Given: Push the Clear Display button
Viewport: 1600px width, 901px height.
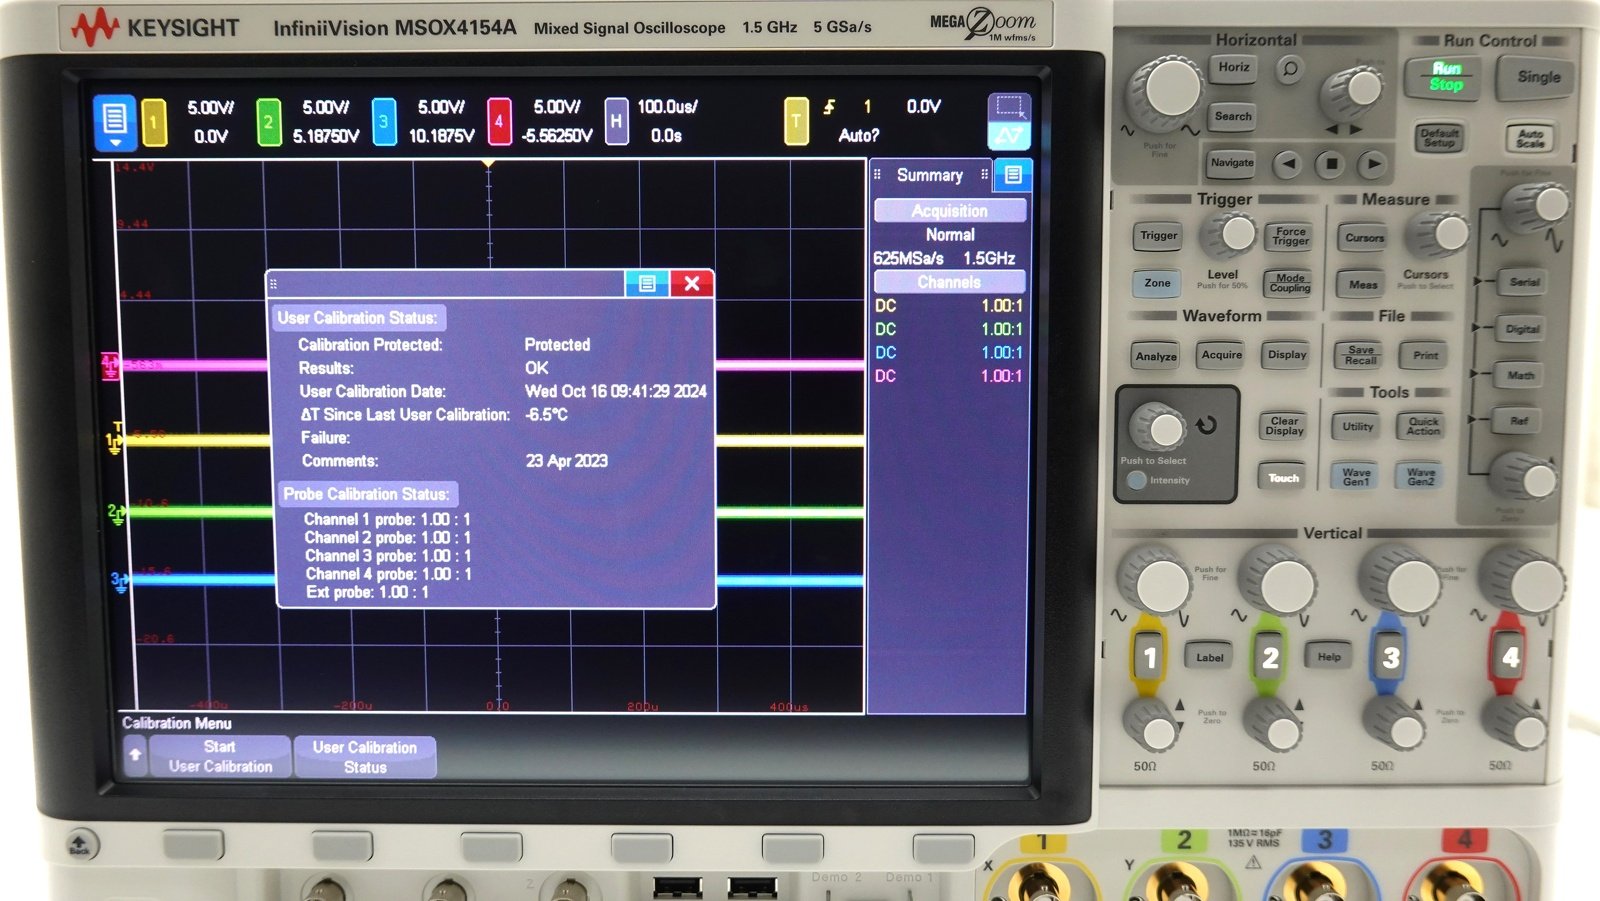Looking at the screenshot, I should pyautogui.click(x=1284, y=426).
